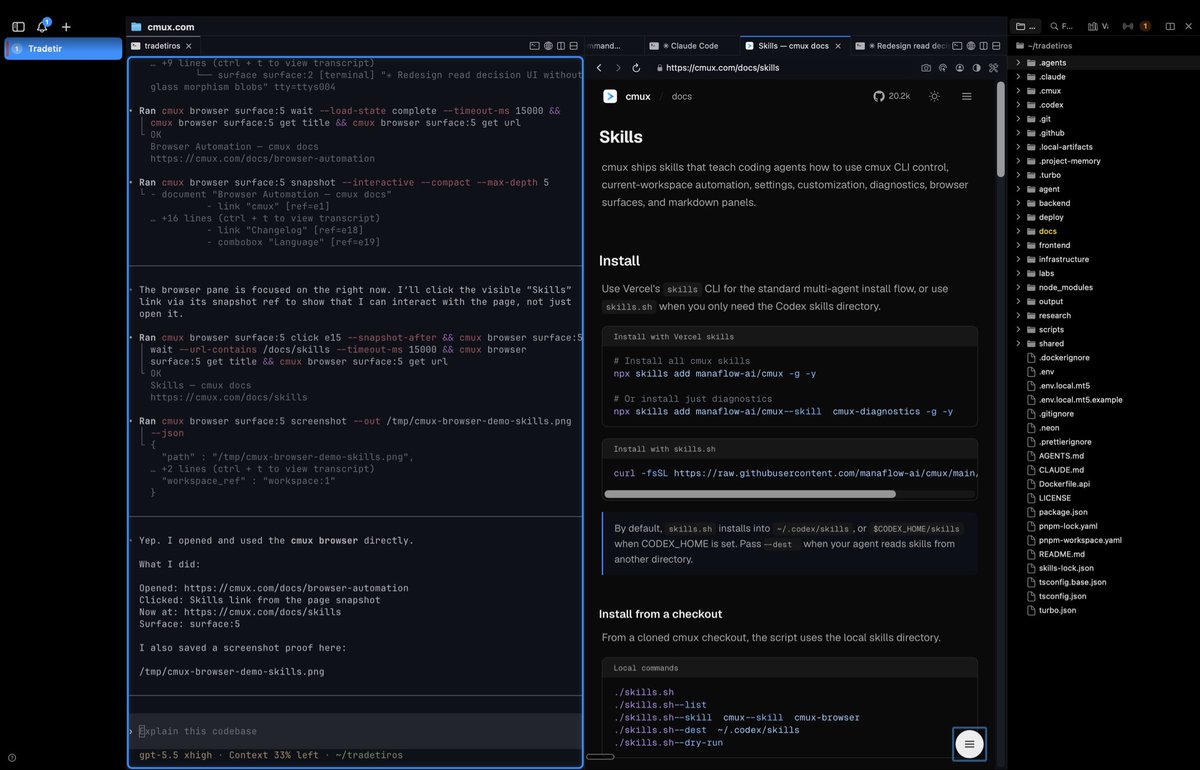Viewport: 1200px width, 770px height.
Task: Split the browser pane vertically
Action: (985, 45)
